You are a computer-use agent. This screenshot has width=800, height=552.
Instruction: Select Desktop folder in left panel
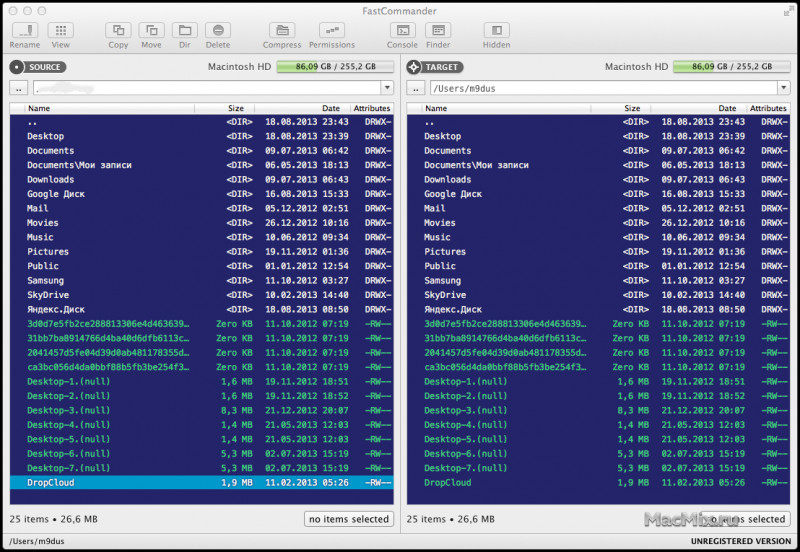click(202, 136)
